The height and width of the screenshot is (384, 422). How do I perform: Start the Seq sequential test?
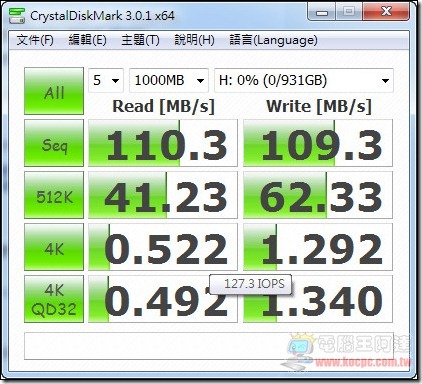click(x=54, y=143)
